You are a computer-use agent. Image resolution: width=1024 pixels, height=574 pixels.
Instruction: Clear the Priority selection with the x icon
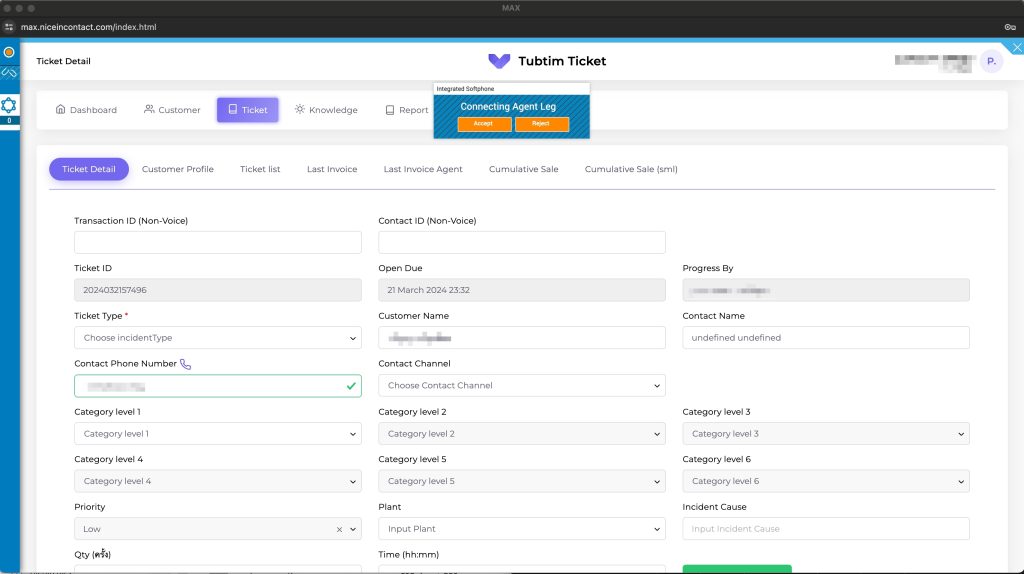[339, 529]
